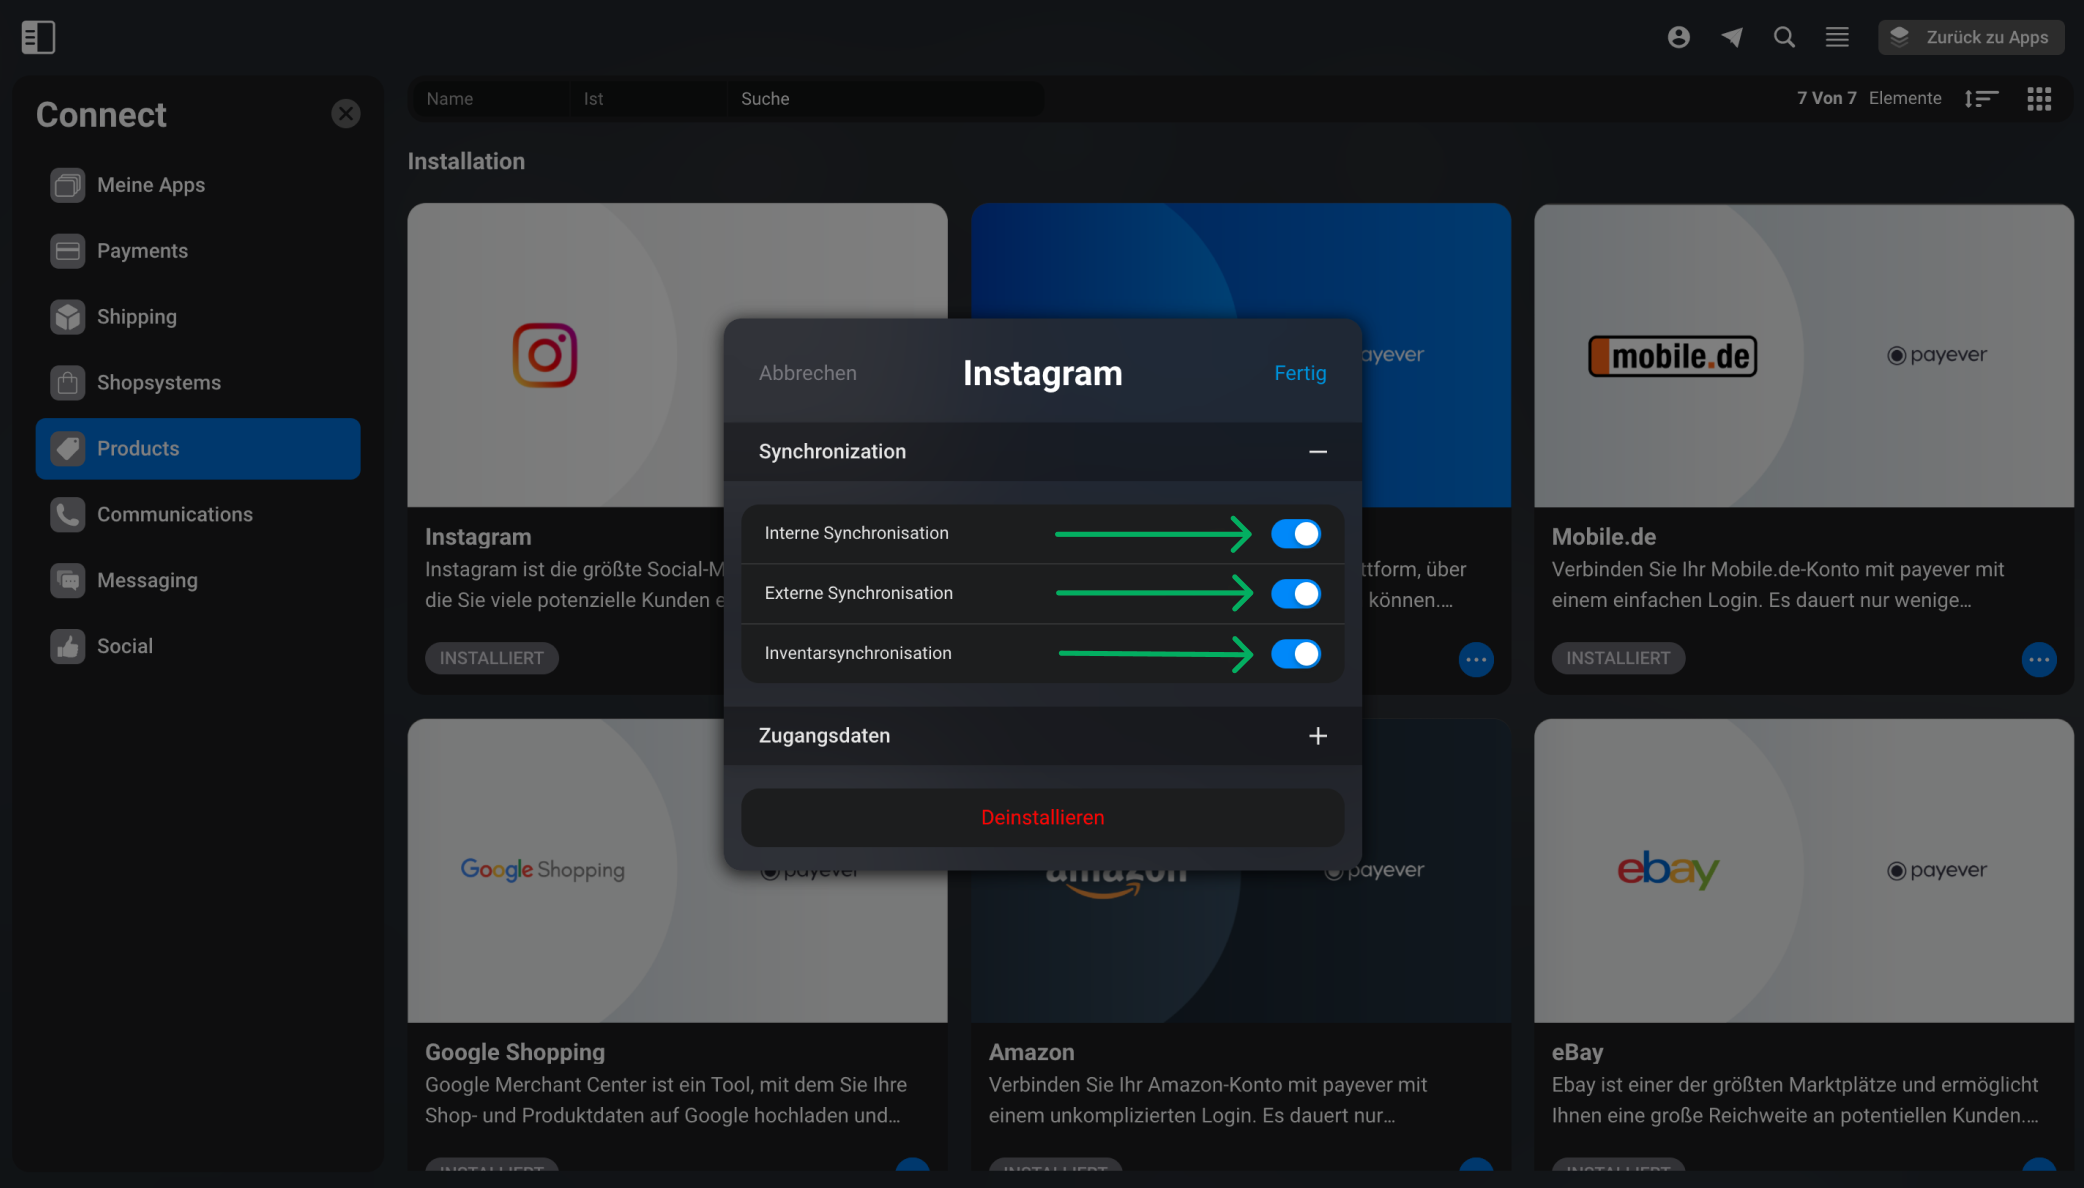Click the Deinstallieren button
Screen dimensions: 2084x1188
coord(1042,818)
